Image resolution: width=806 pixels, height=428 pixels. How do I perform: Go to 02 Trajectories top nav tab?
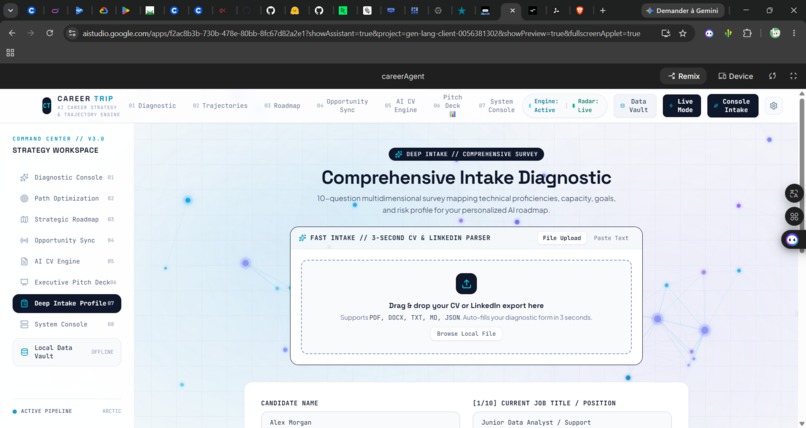click(x=220, y=106)
